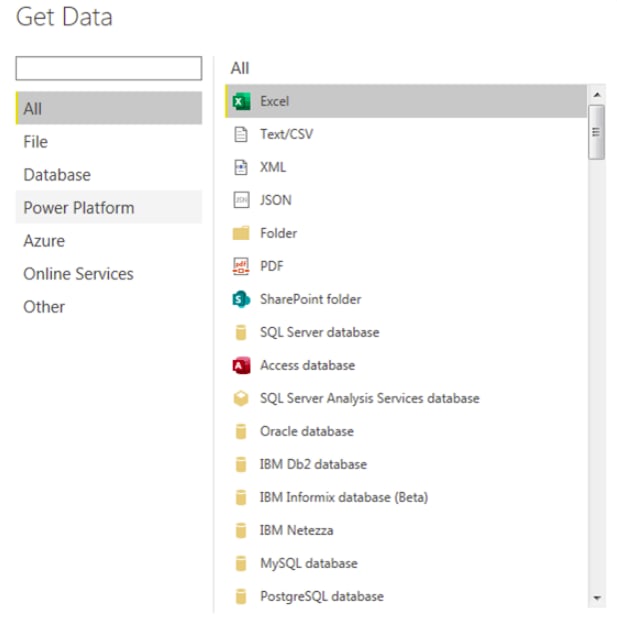
Task: Select the Excel label
Action: 274,101
